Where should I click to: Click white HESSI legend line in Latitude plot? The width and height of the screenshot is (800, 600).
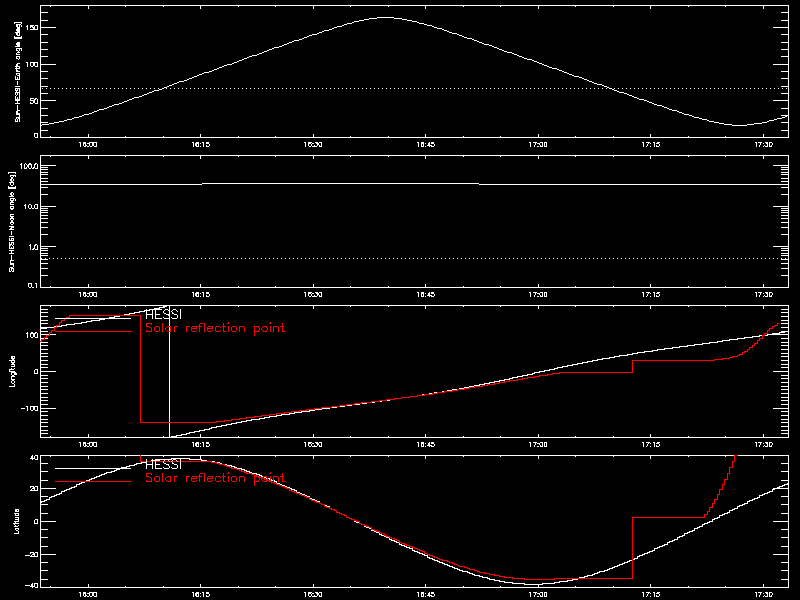coord(93,468)
